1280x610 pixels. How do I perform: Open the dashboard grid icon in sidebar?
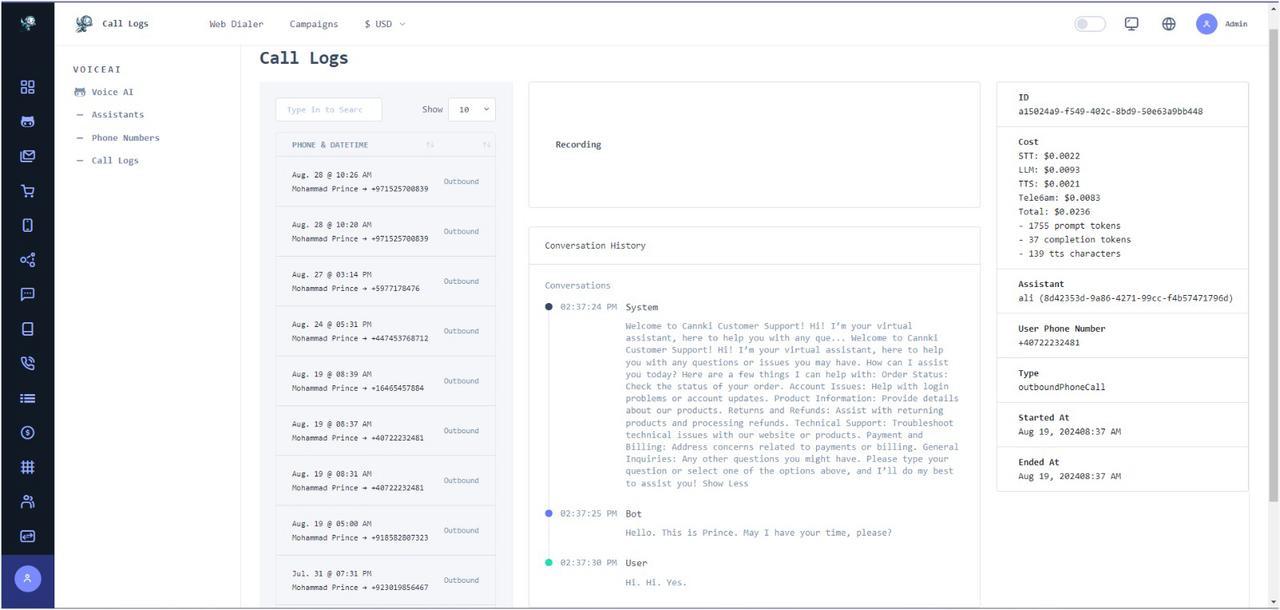27,87
